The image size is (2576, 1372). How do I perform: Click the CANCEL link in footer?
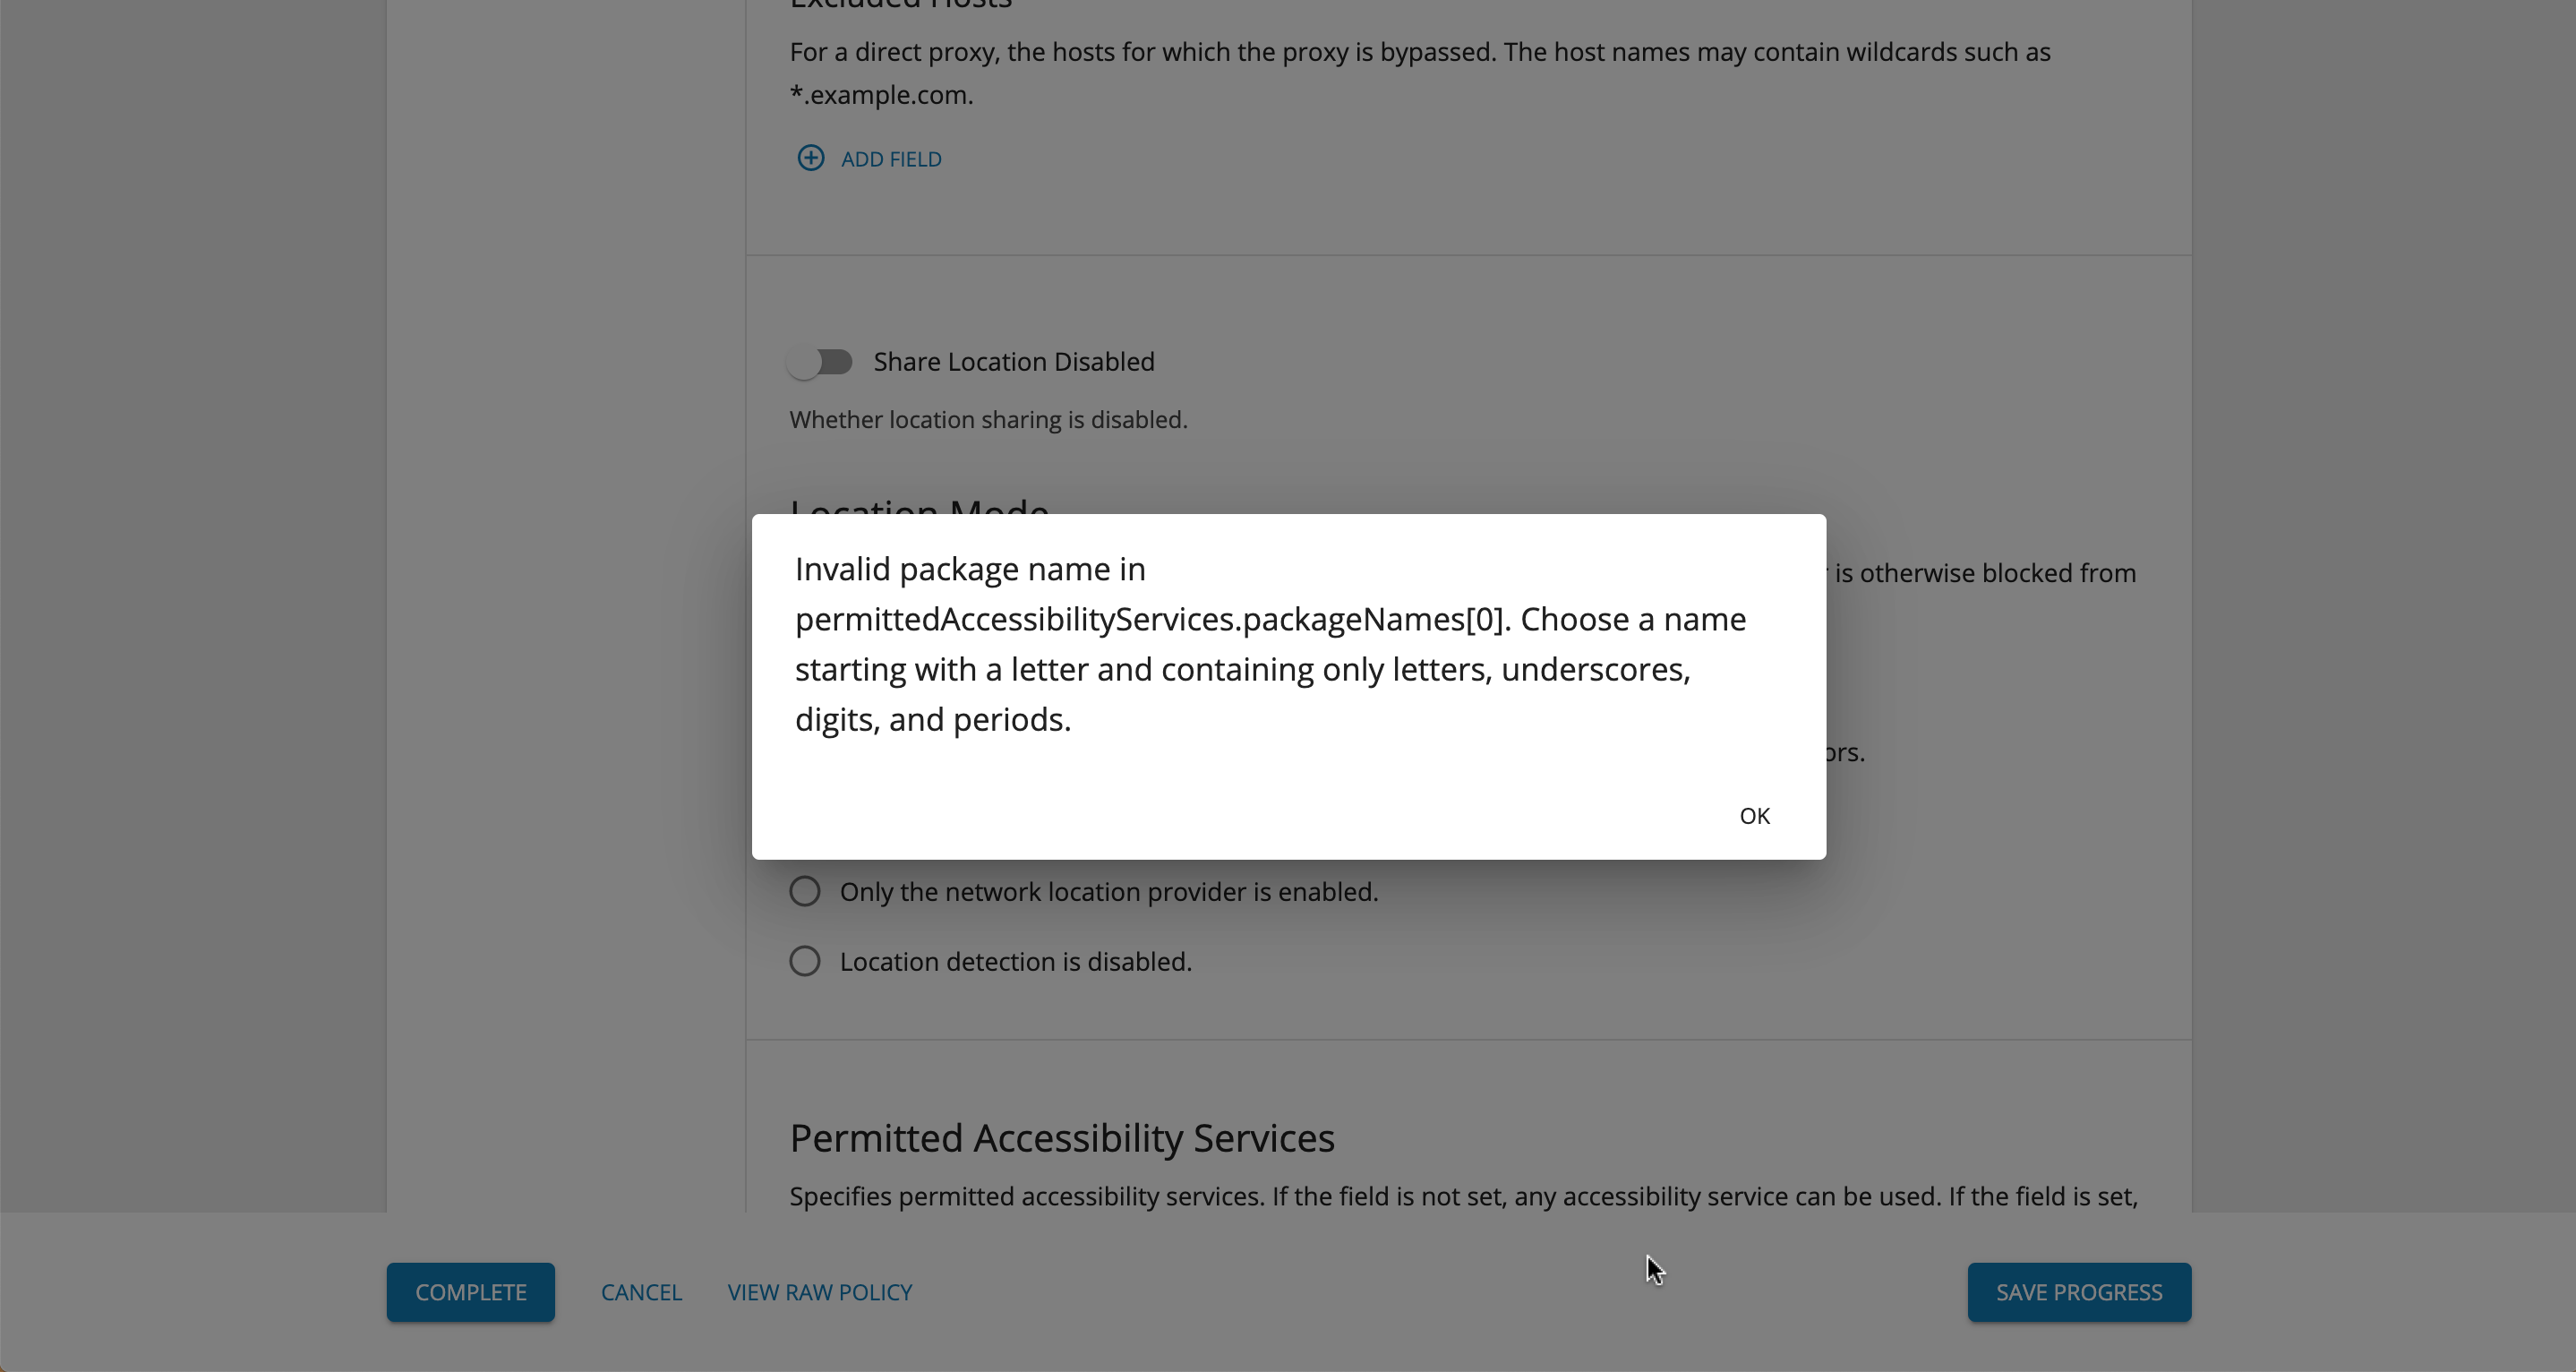(641, 1292)
